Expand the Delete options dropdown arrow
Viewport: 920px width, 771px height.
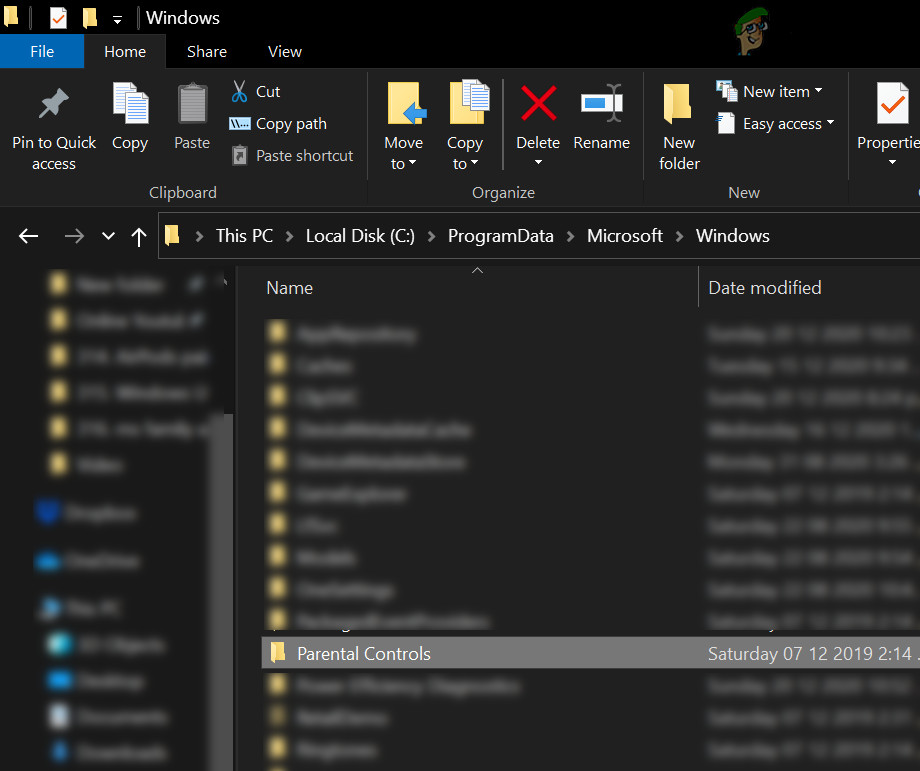pyautogui.click(x=538, y=162)
